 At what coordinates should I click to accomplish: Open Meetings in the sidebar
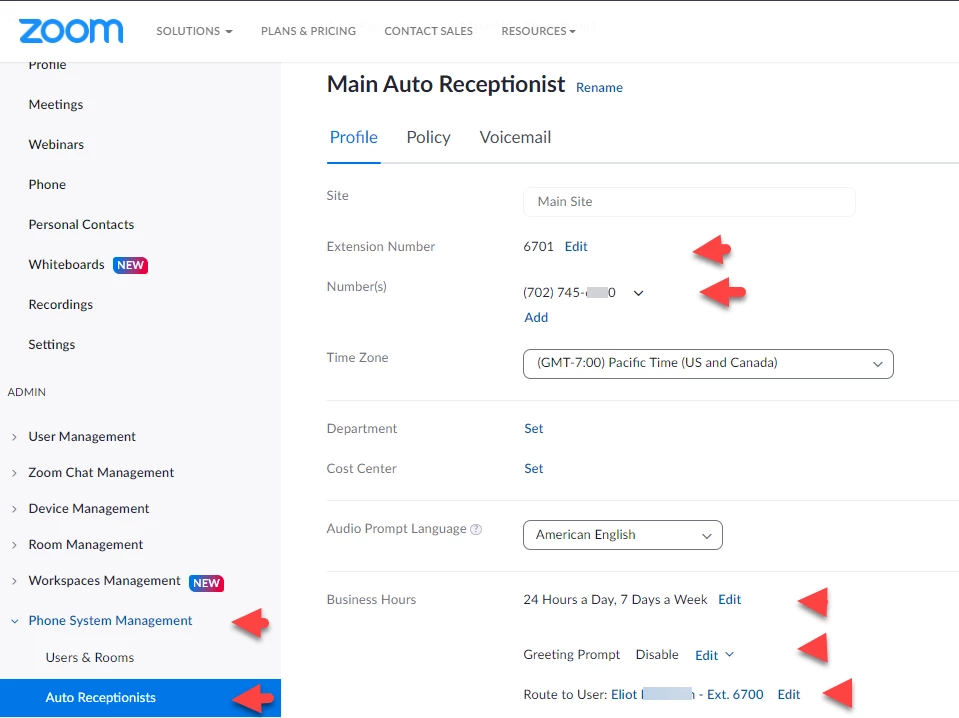pyautogui.click(x=56, y=105)
